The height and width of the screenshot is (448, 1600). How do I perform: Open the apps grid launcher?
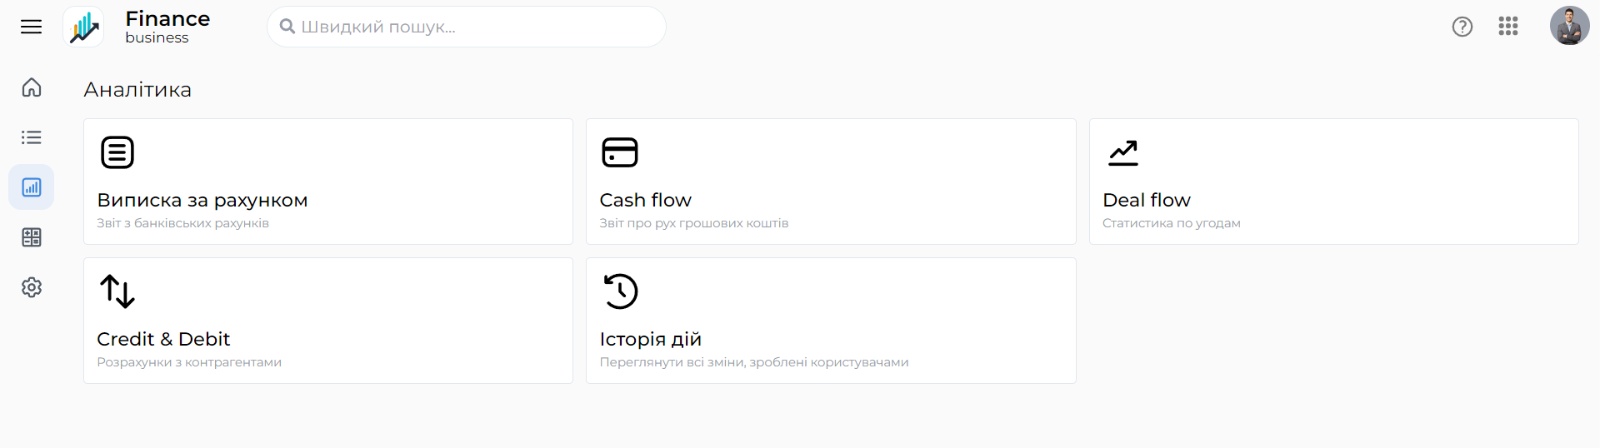pyautogui.click(x=1508, y=27)
